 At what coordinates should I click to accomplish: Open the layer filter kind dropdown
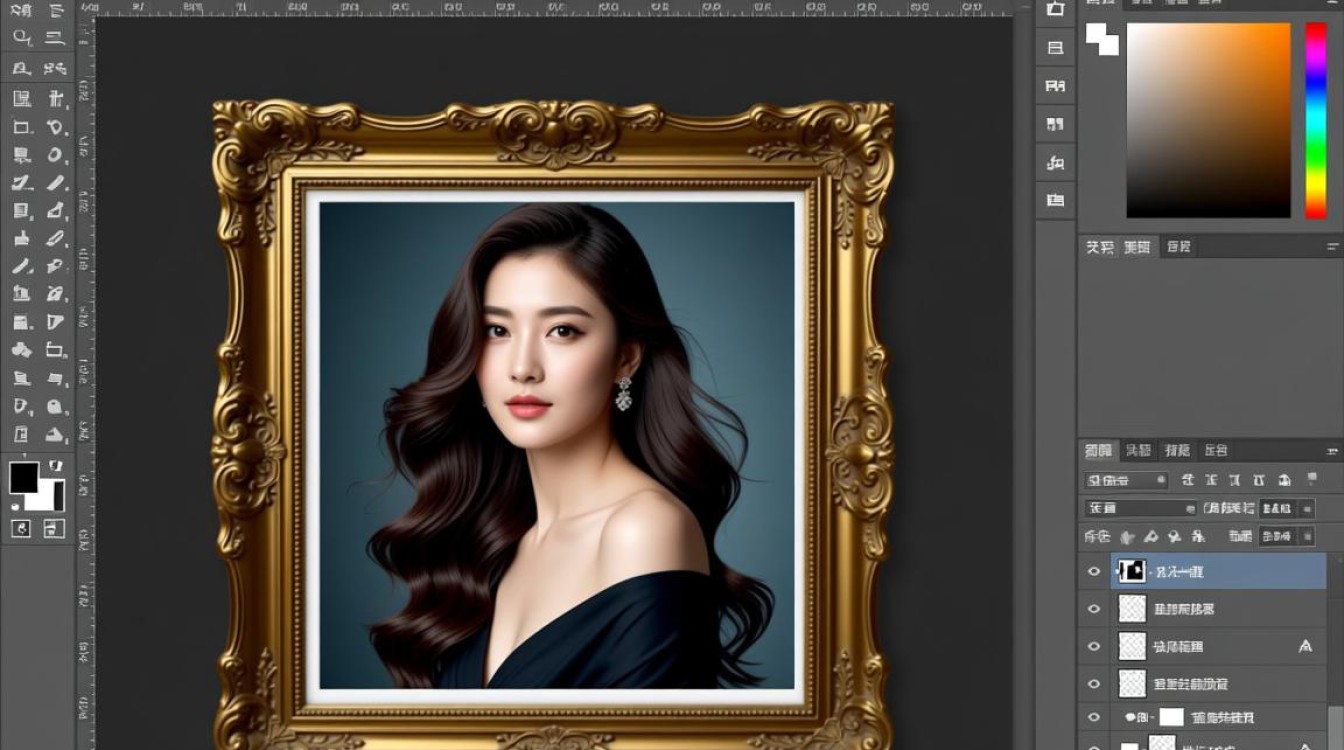click(1127, 480)
